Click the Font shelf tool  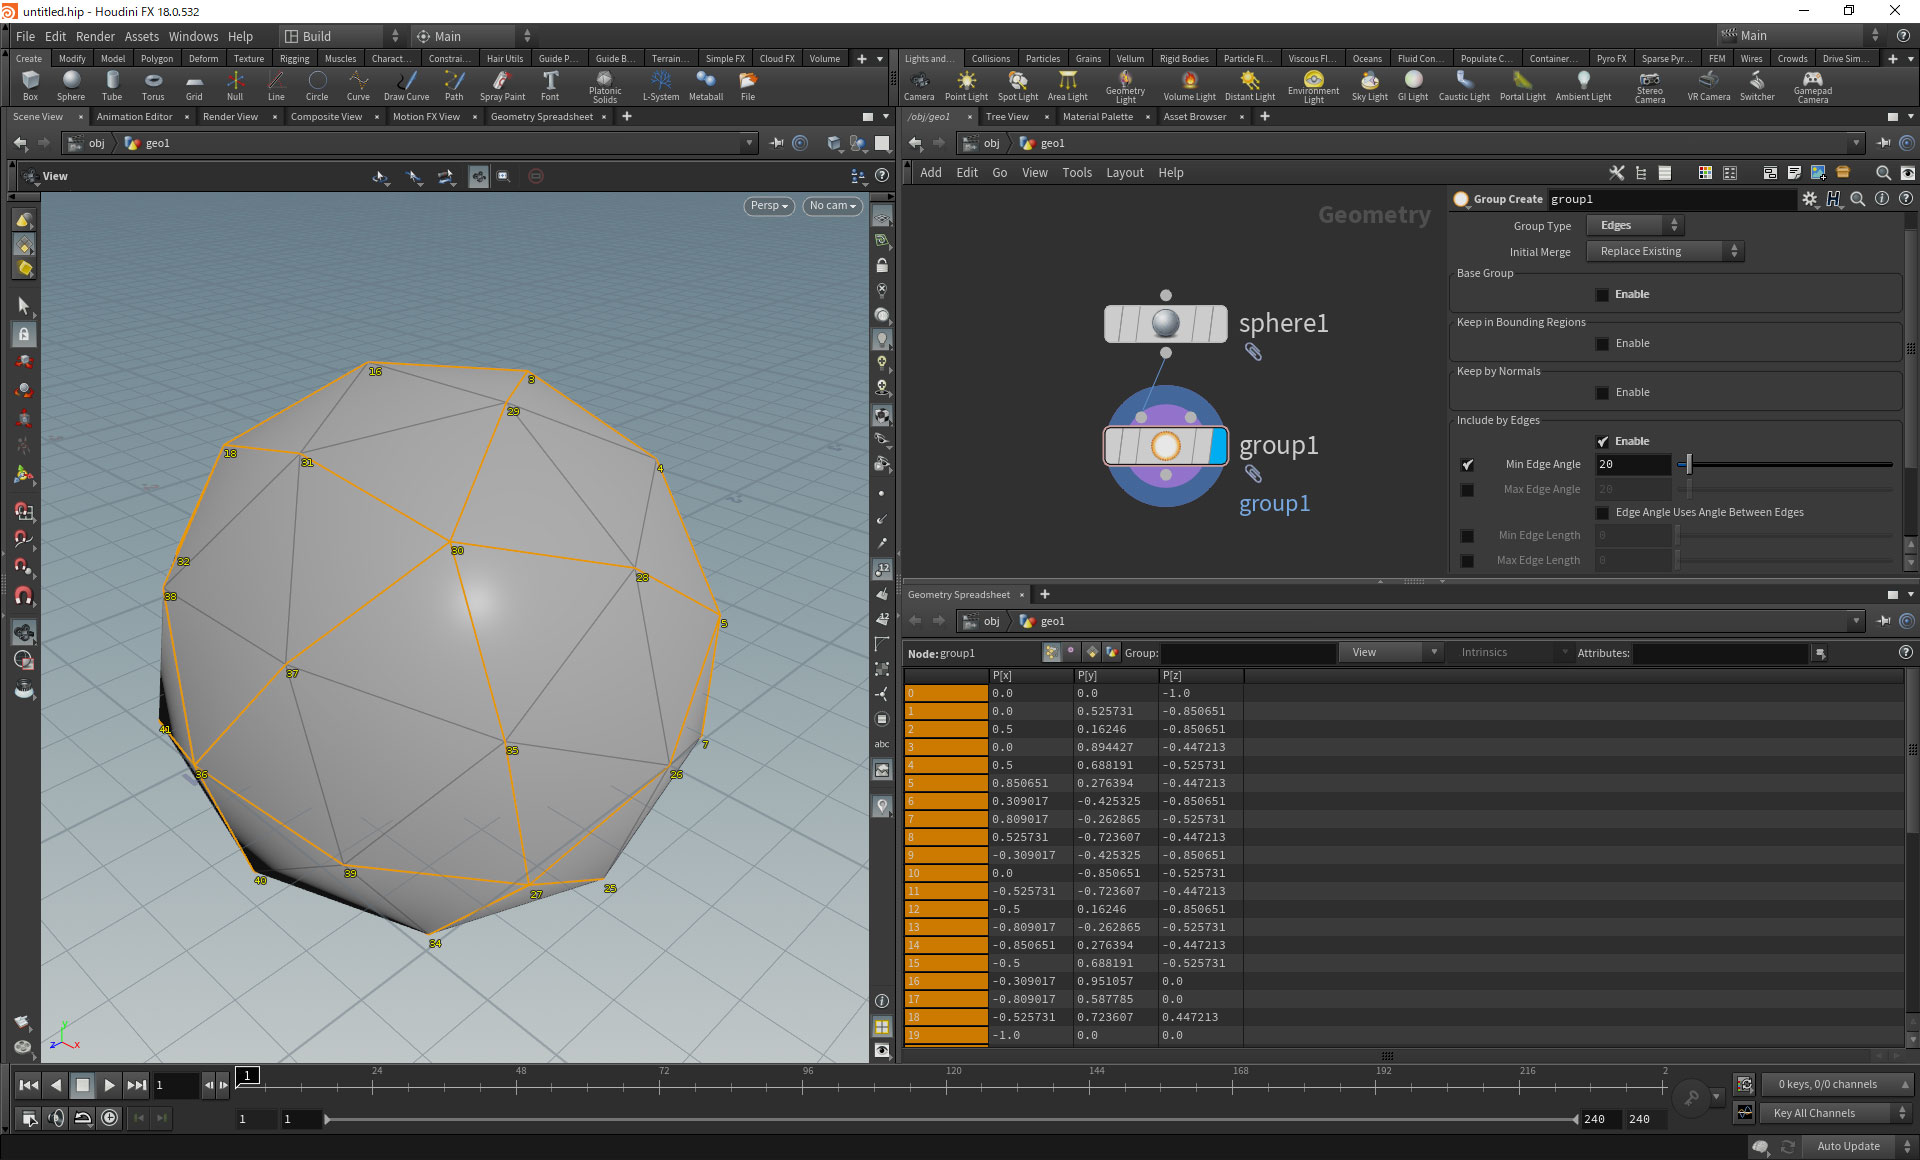coord(550,85)
